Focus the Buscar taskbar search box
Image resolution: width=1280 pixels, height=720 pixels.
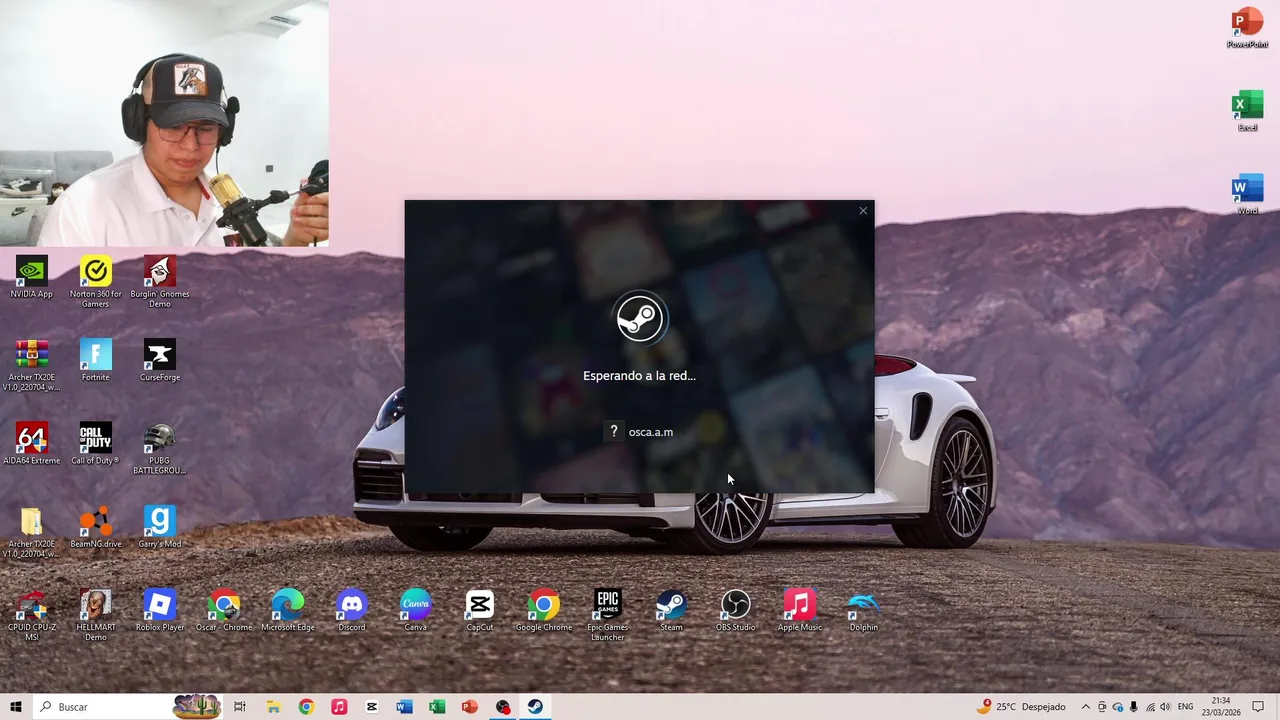tap(128, 707)
